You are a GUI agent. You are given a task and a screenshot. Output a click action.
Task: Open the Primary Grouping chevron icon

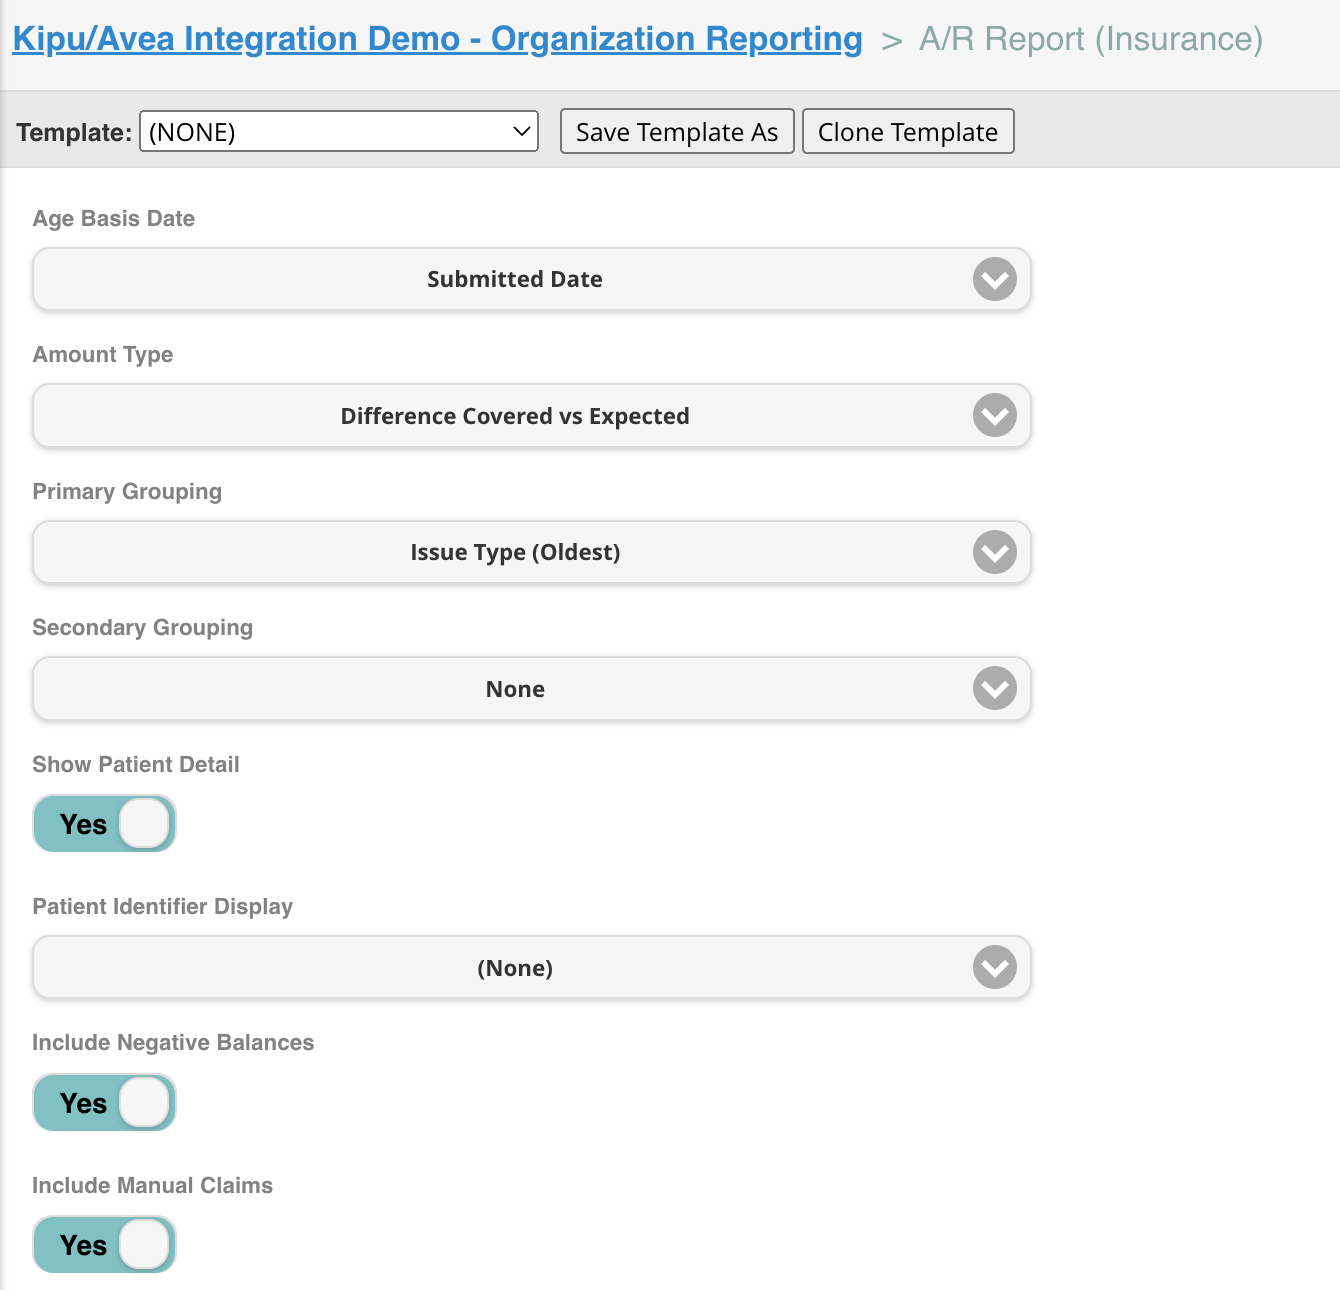pos(994,552)
